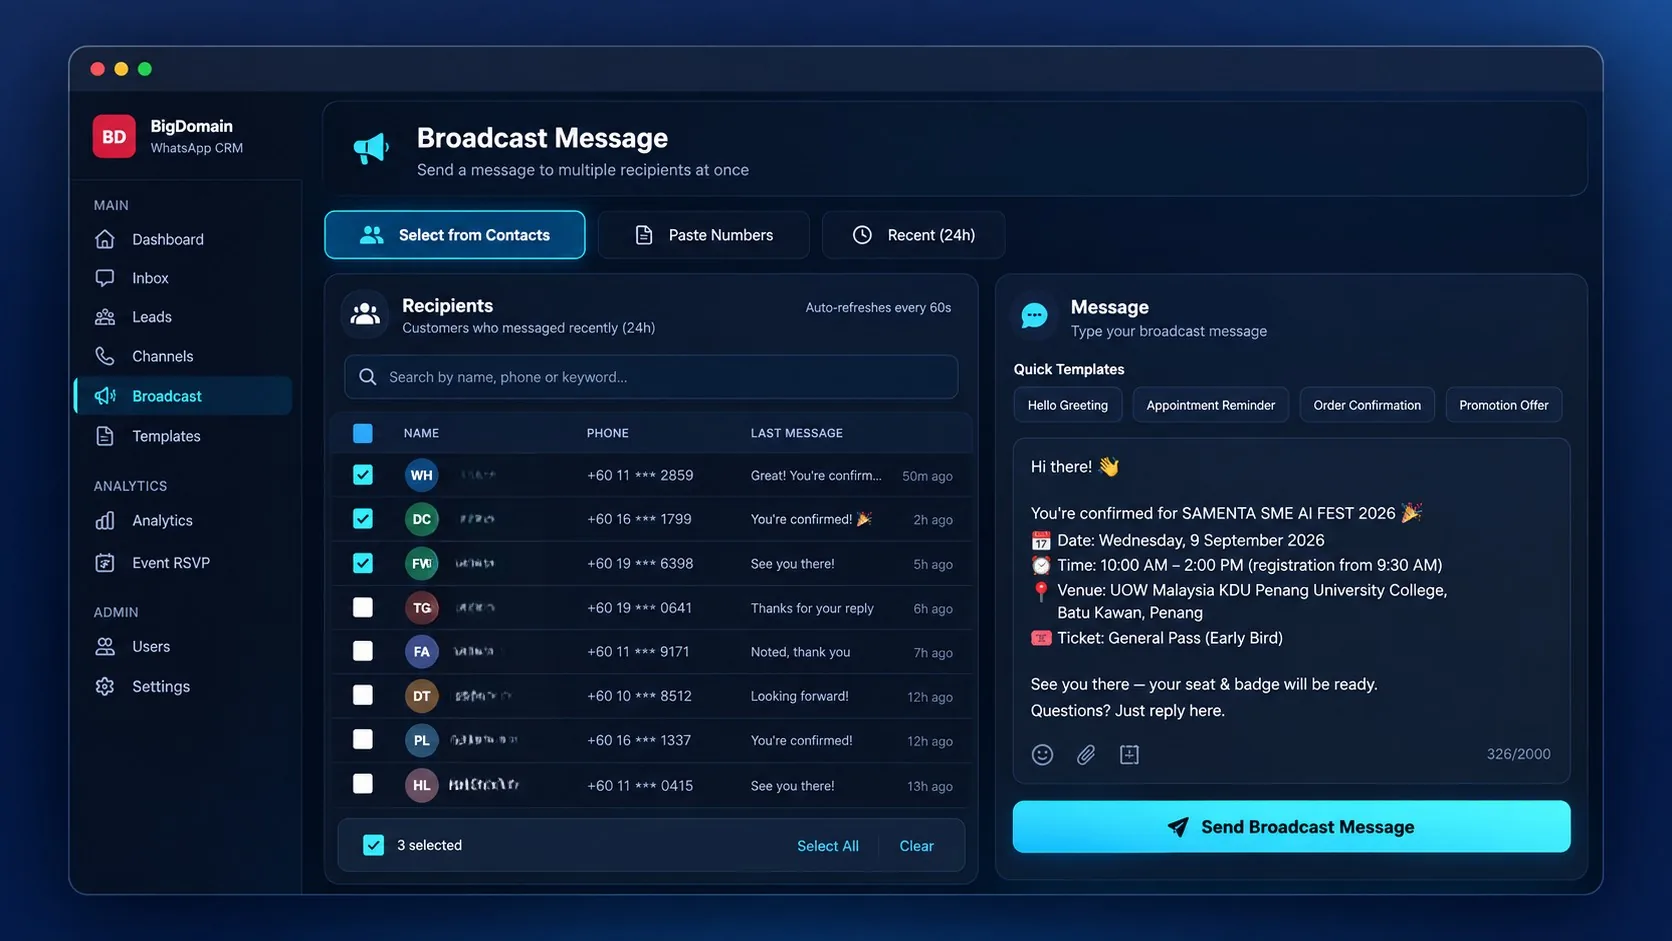Click the Inbox chat bubble icon
1672x941 pixels.
(105, 278)
